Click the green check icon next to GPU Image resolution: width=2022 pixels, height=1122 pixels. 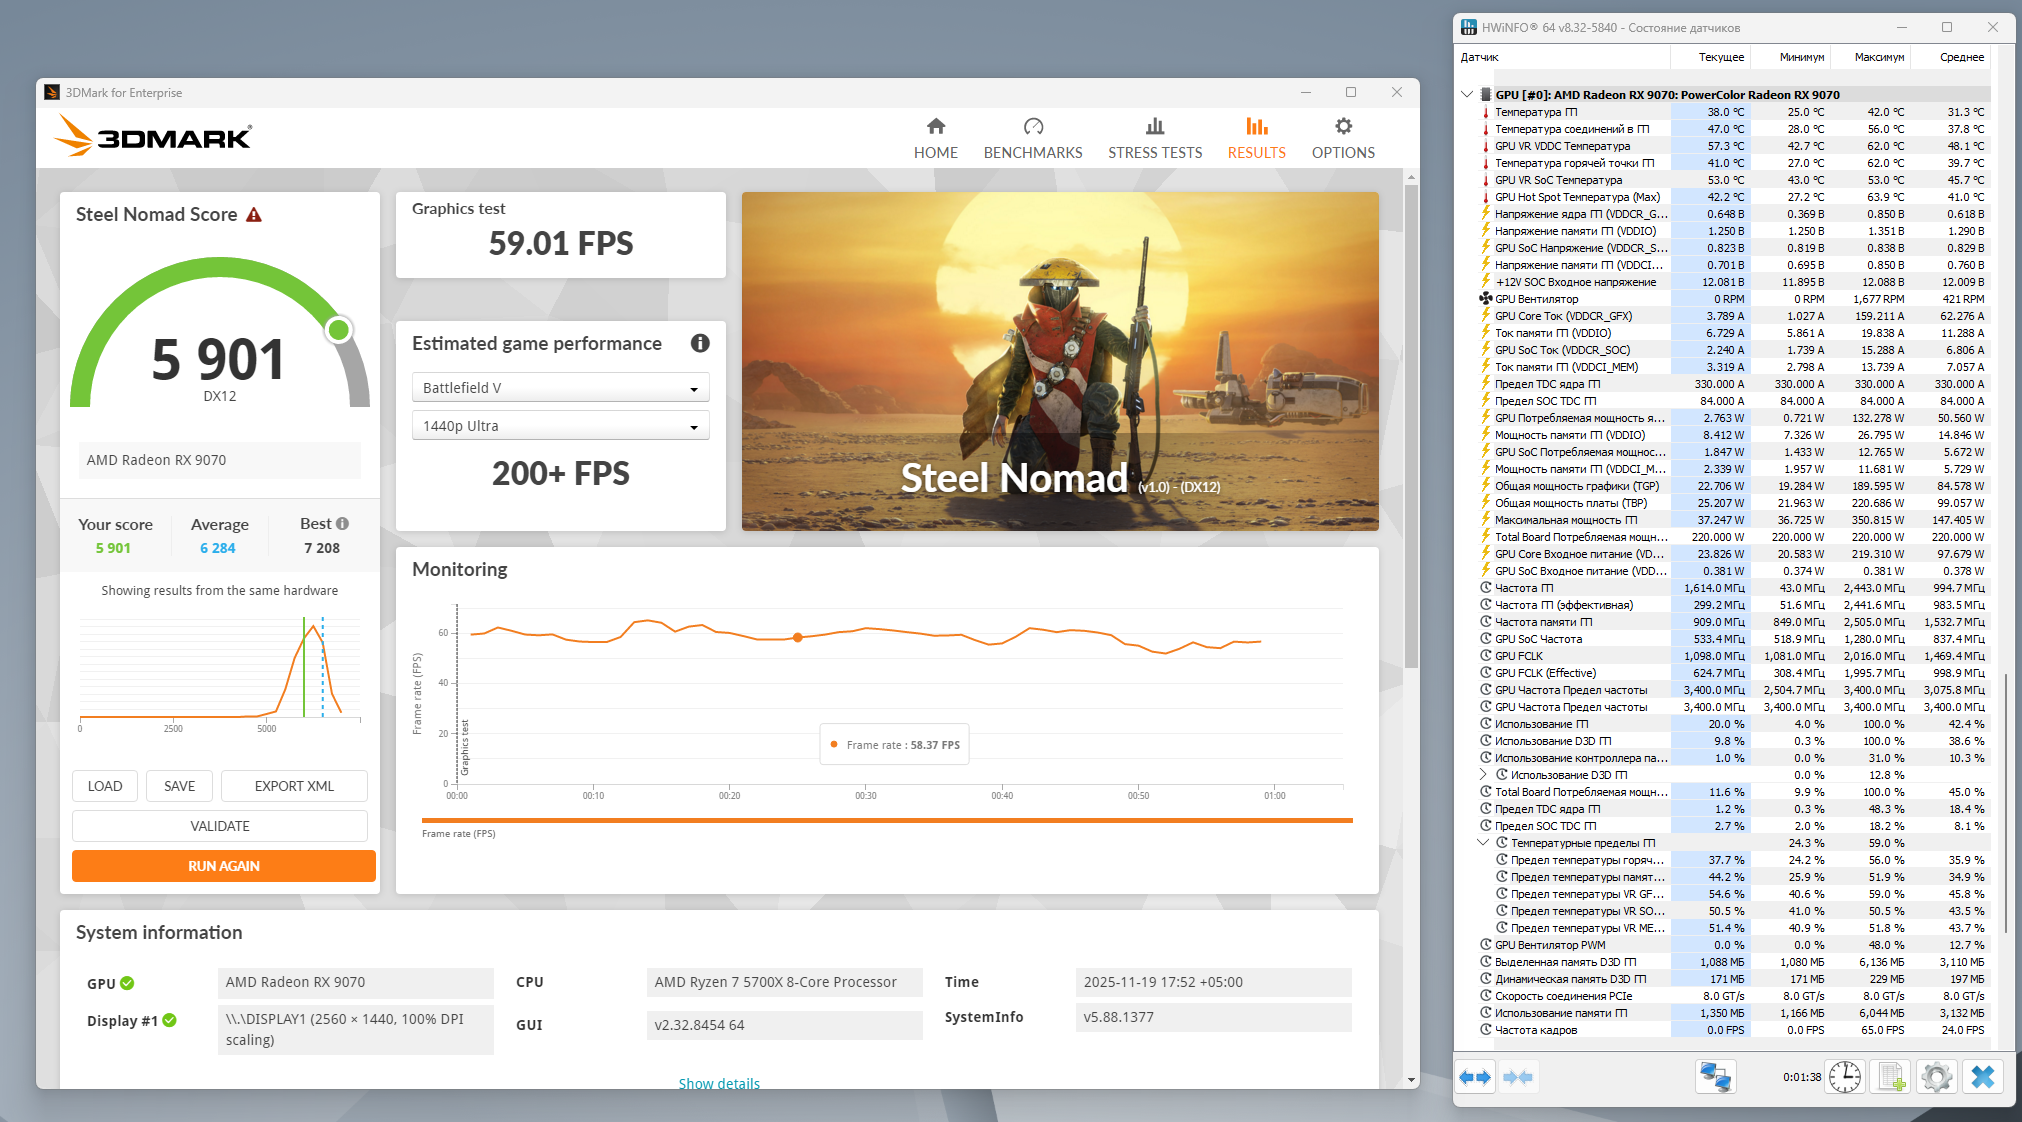coord(127,983)
